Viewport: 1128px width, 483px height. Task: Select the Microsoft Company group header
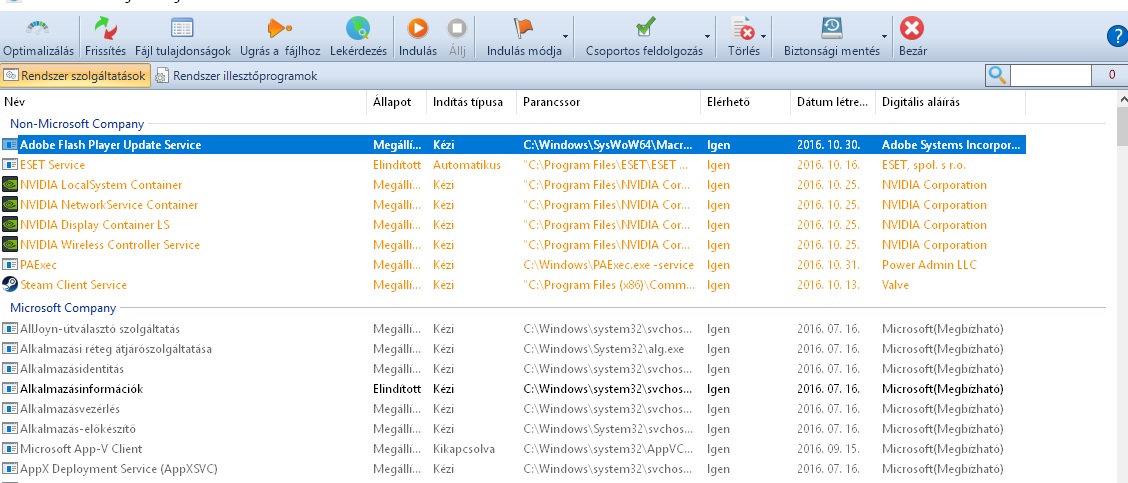coord(63,308)
